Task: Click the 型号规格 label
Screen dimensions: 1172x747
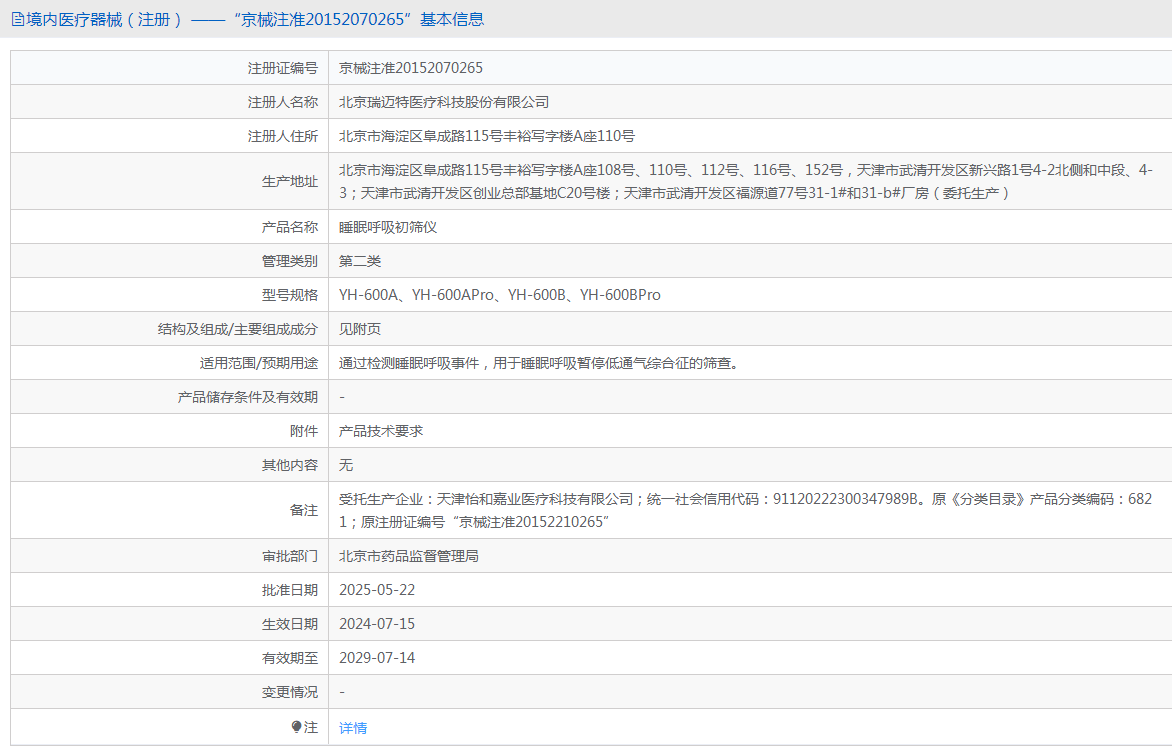Action: pos(290,295)
